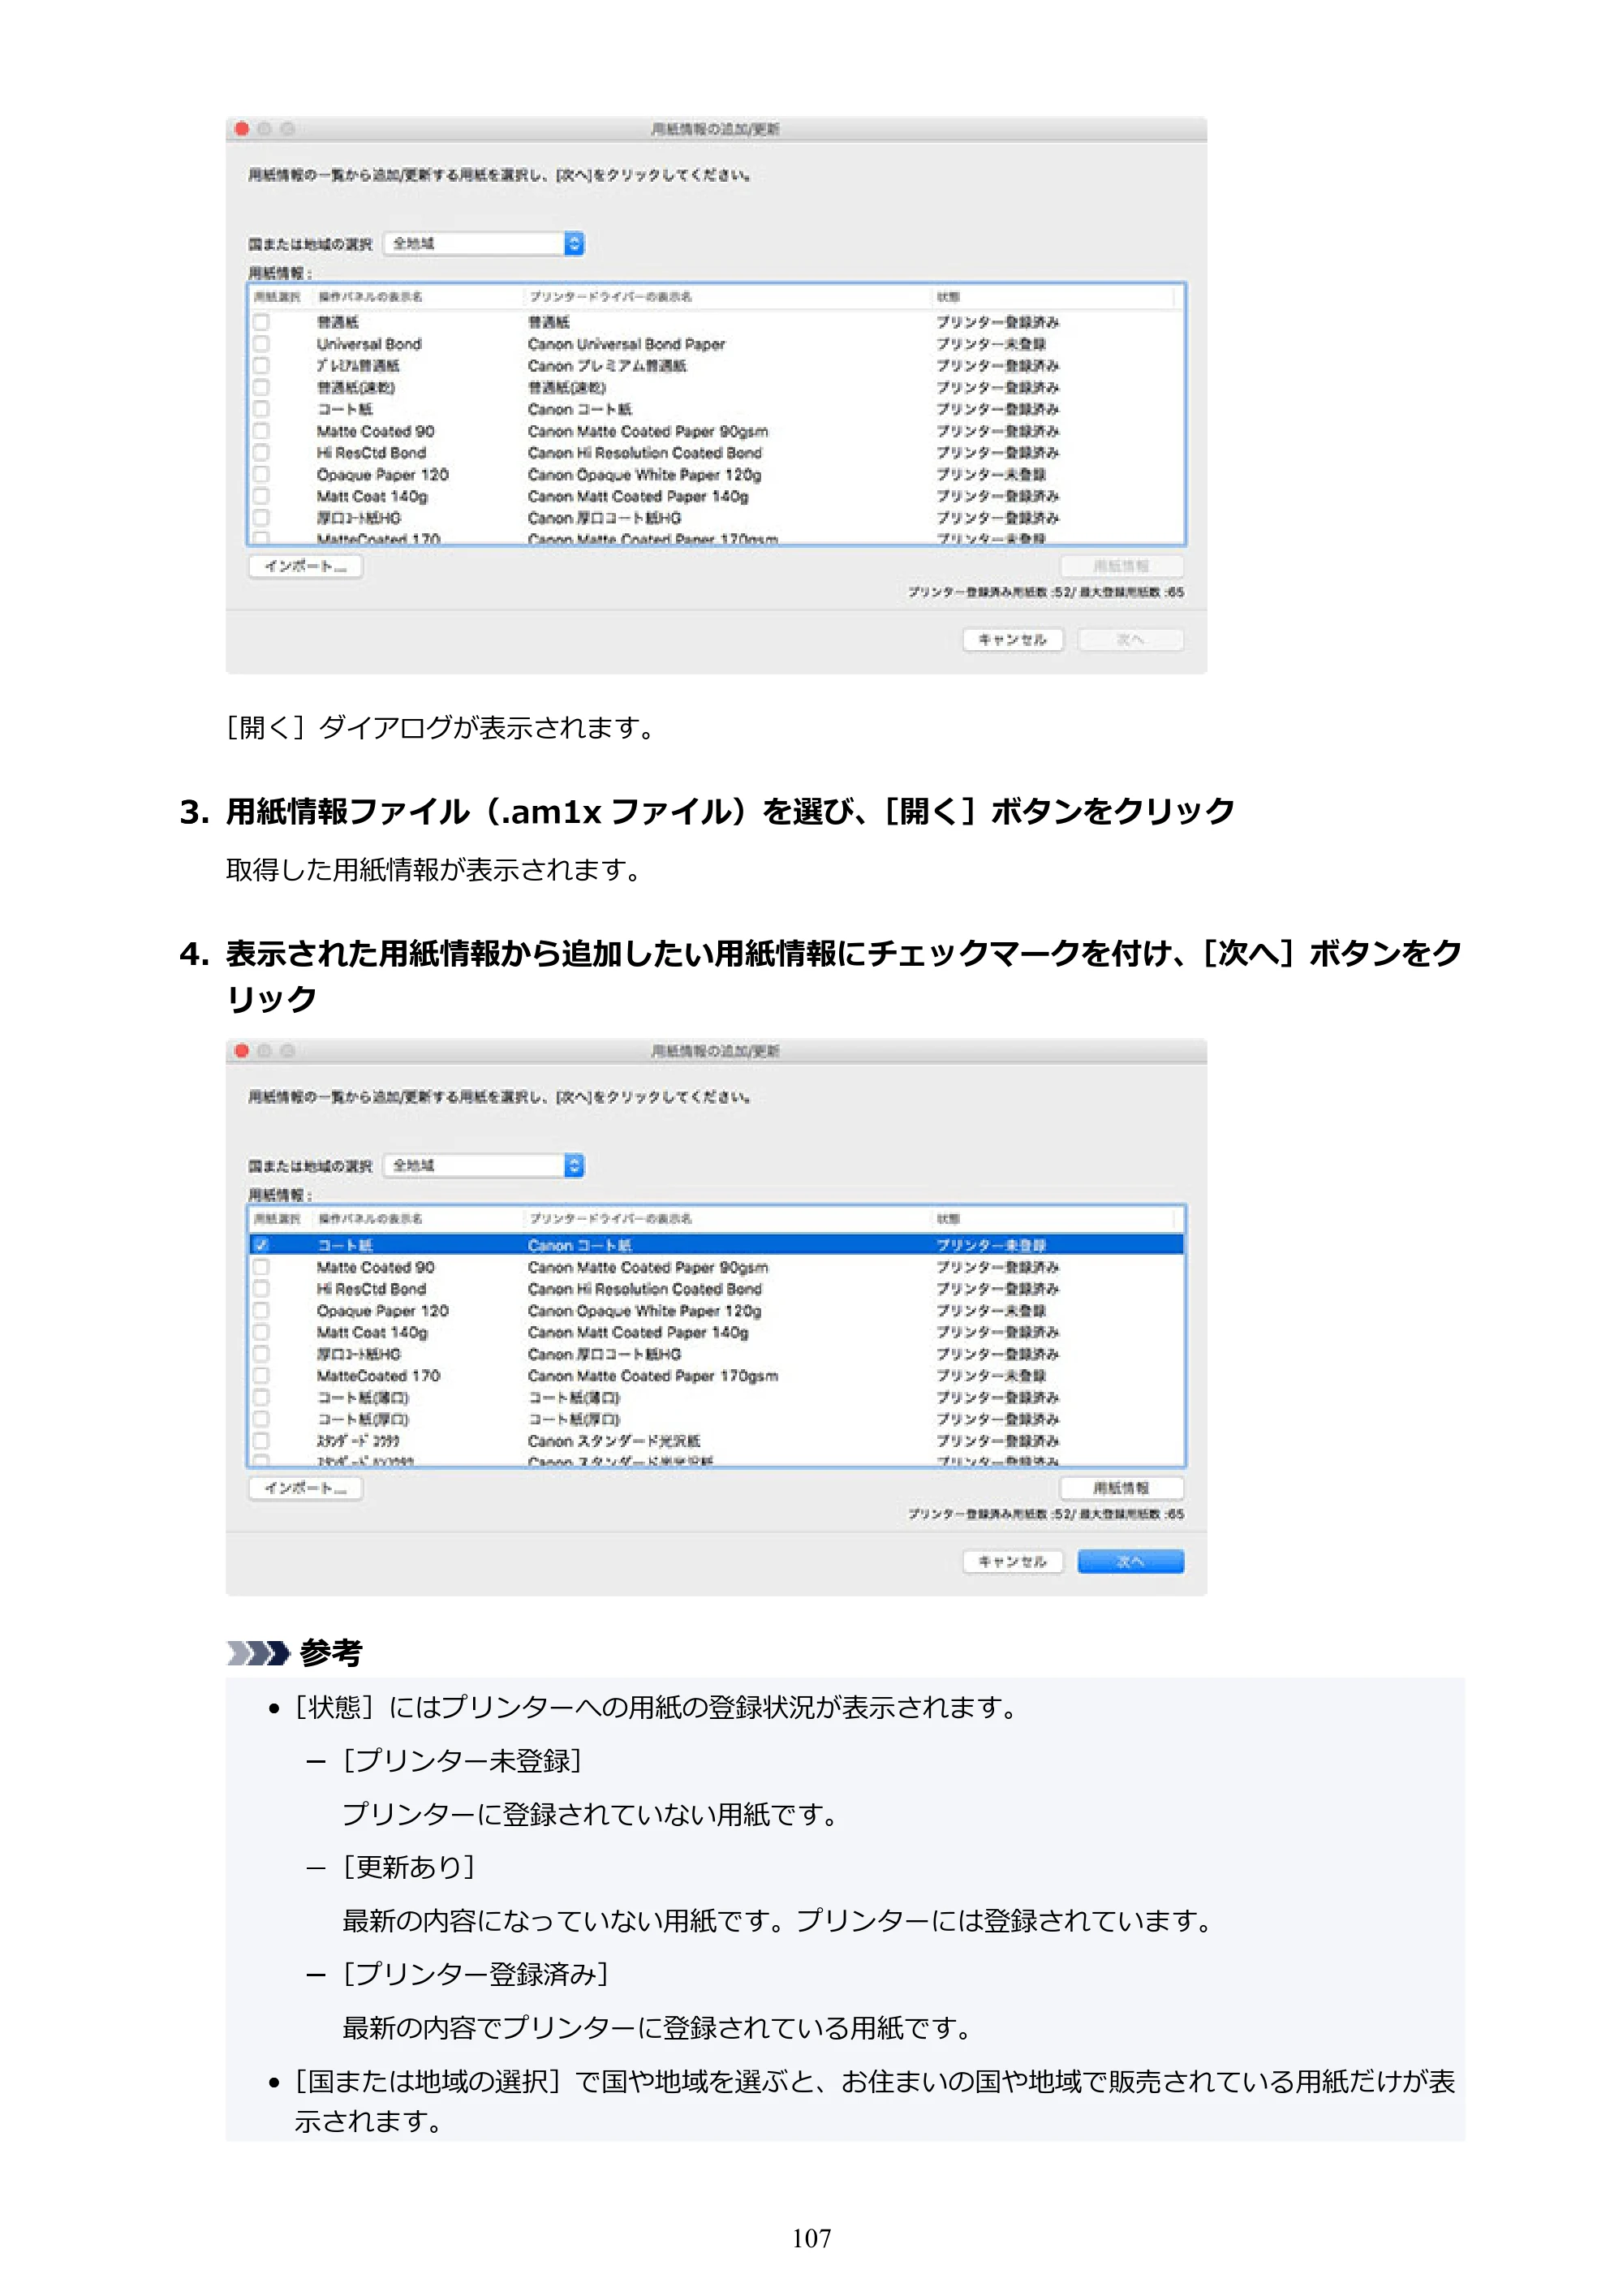Click the enabled 用紙情報 button

tap(1121, 1488)
